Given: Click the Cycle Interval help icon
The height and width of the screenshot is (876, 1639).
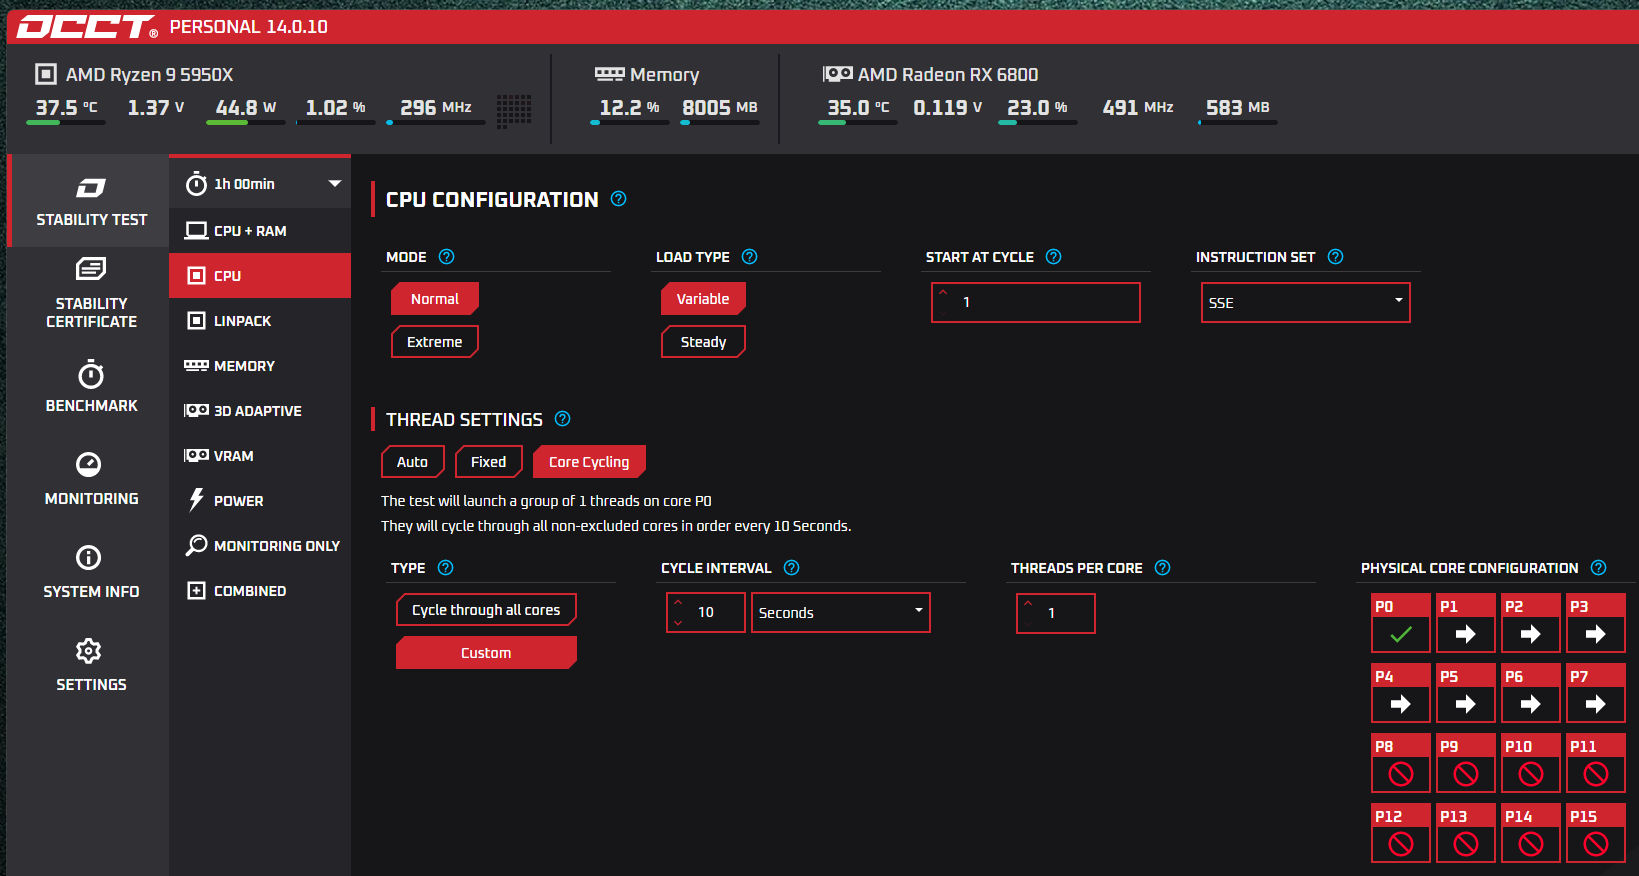Looking at the screenshot, I should click(792, 568).
